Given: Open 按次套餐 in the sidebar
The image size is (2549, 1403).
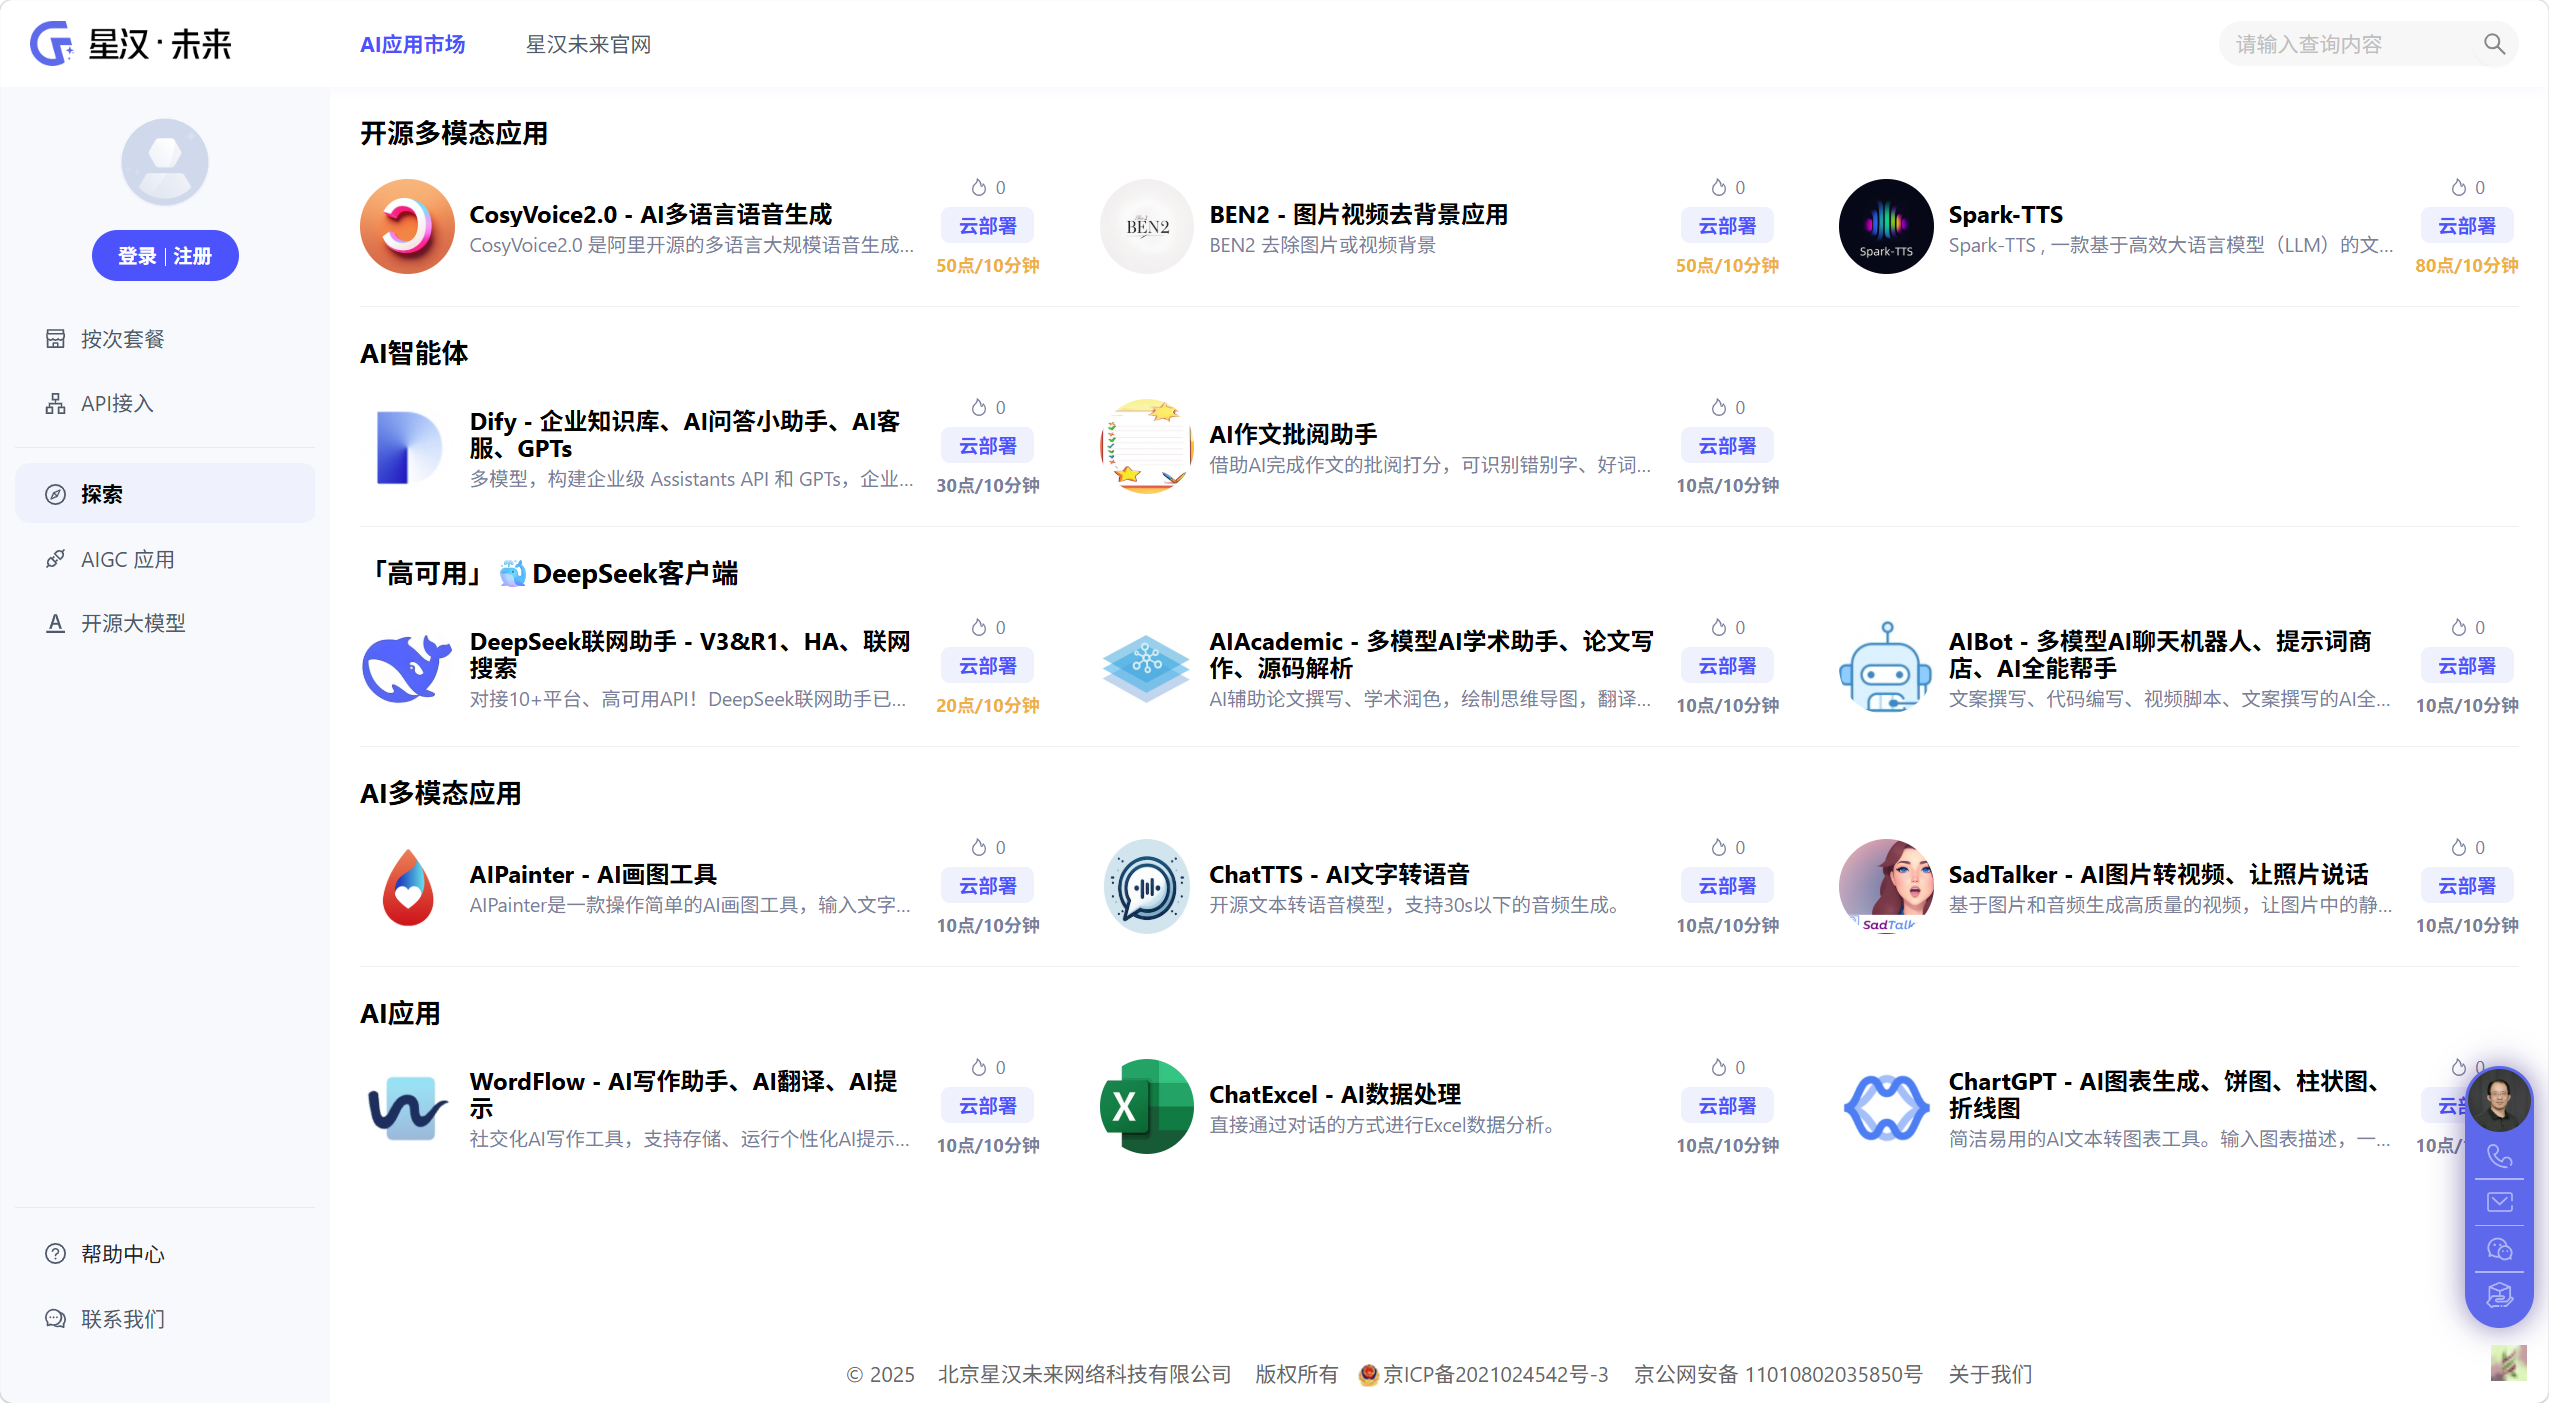Looking at the screenshot, I should click(165, 339).
